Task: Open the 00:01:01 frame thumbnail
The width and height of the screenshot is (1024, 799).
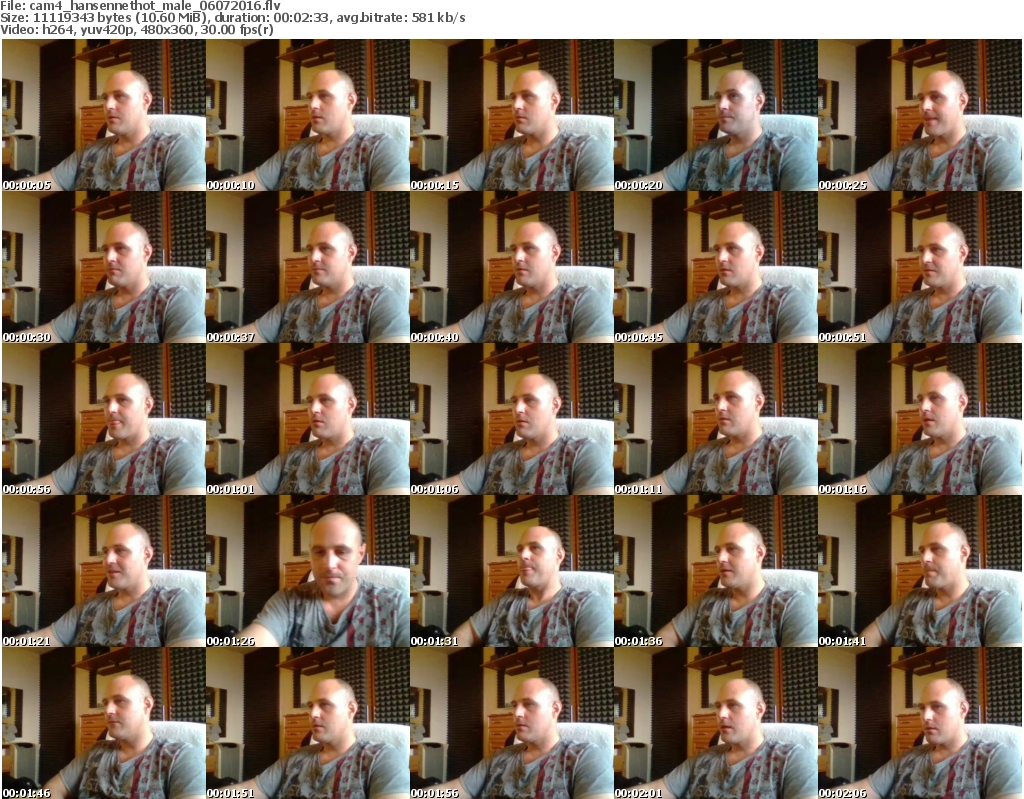Action: (x=308, y=419)
